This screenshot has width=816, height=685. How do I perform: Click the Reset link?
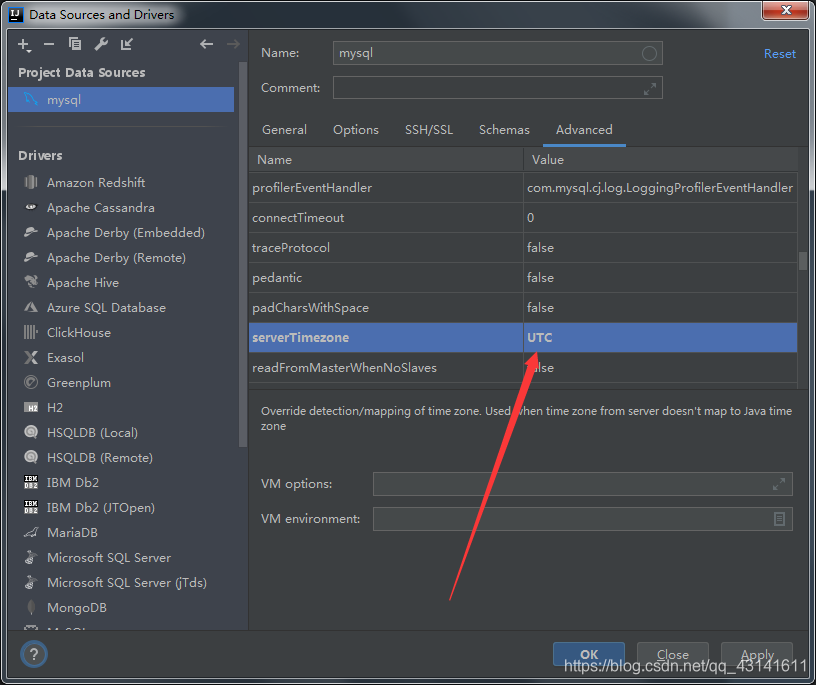pyautogui.click(x=779, y=53)
